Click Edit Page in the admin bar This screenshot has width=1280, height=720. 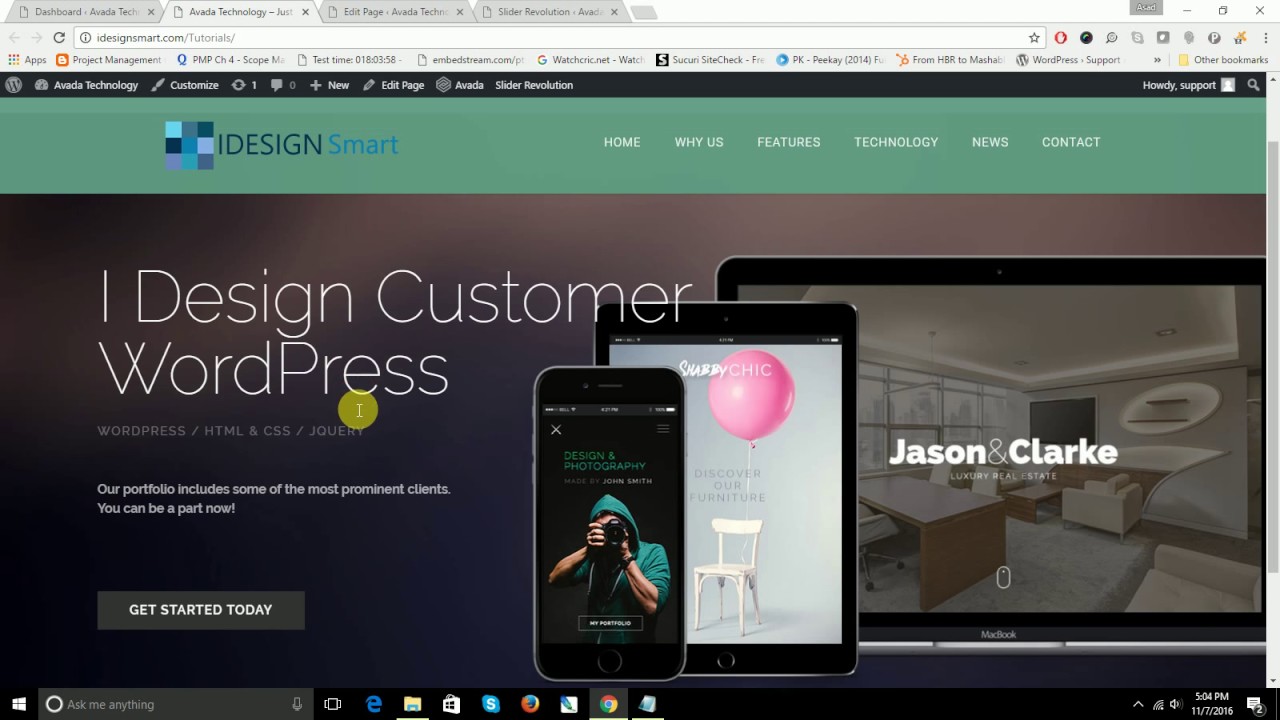pos(393,85)
